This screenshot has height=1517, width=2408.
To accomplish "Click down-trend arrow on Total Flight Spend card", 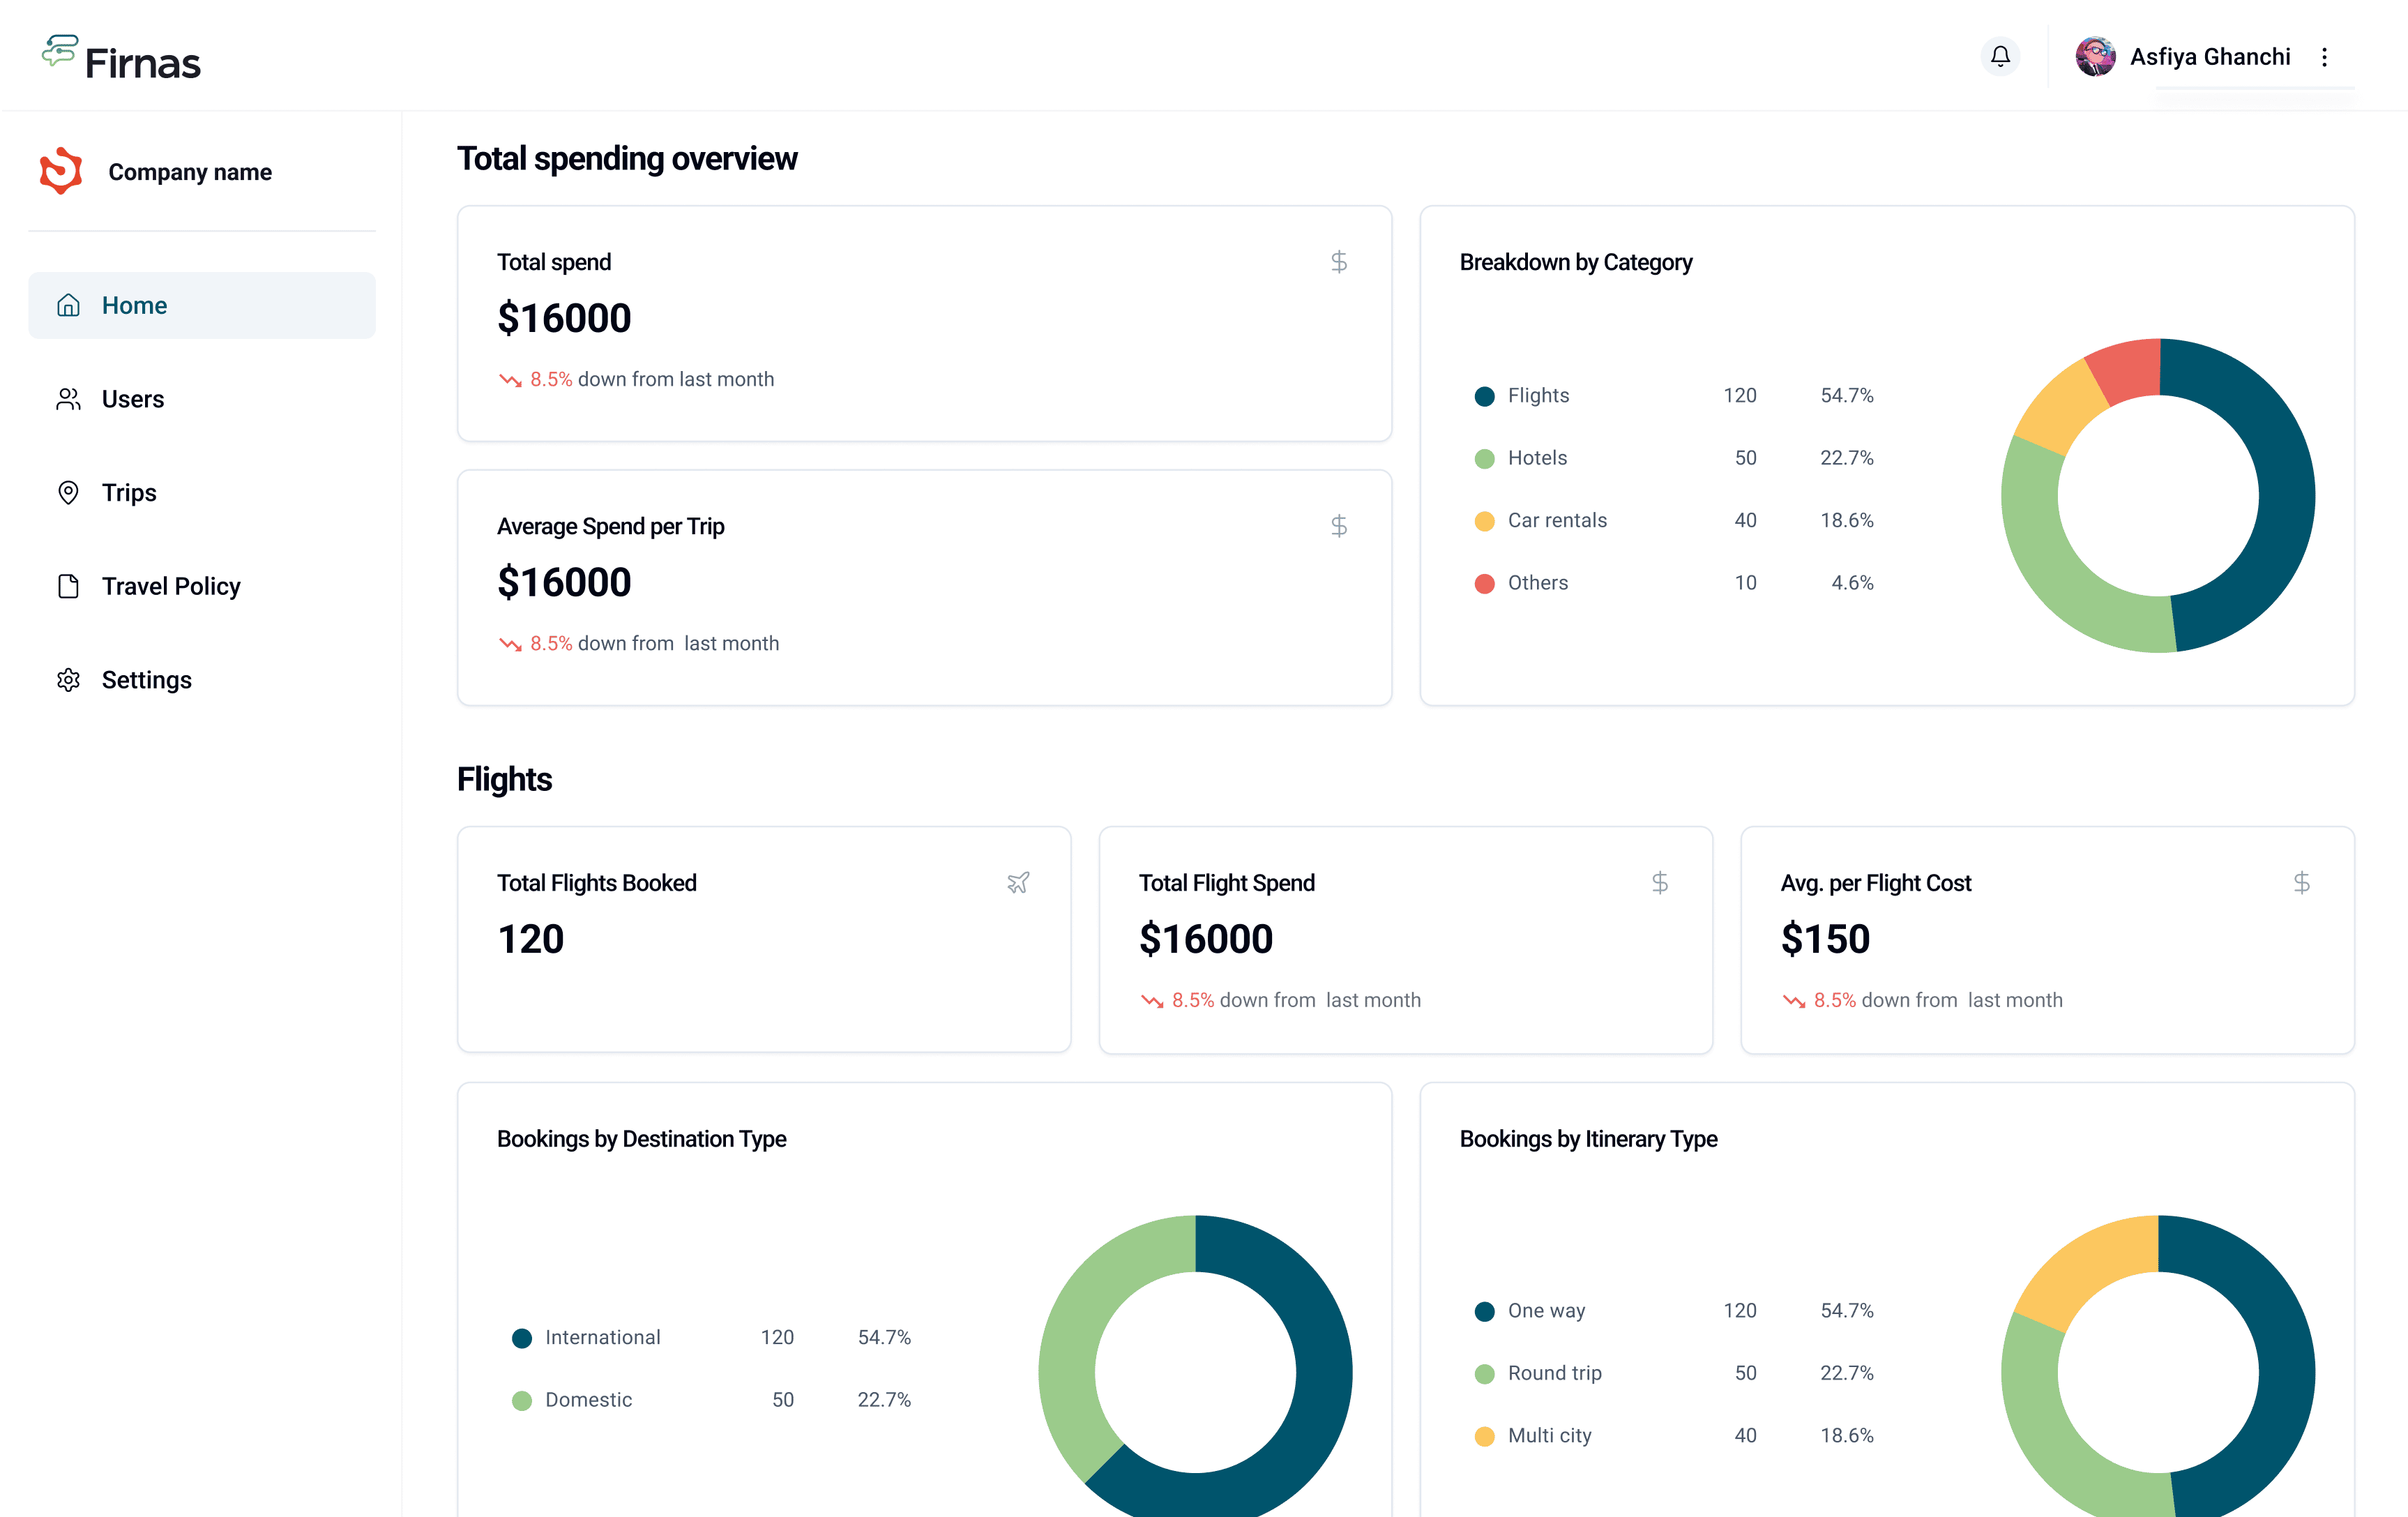I will 1152,1001.
